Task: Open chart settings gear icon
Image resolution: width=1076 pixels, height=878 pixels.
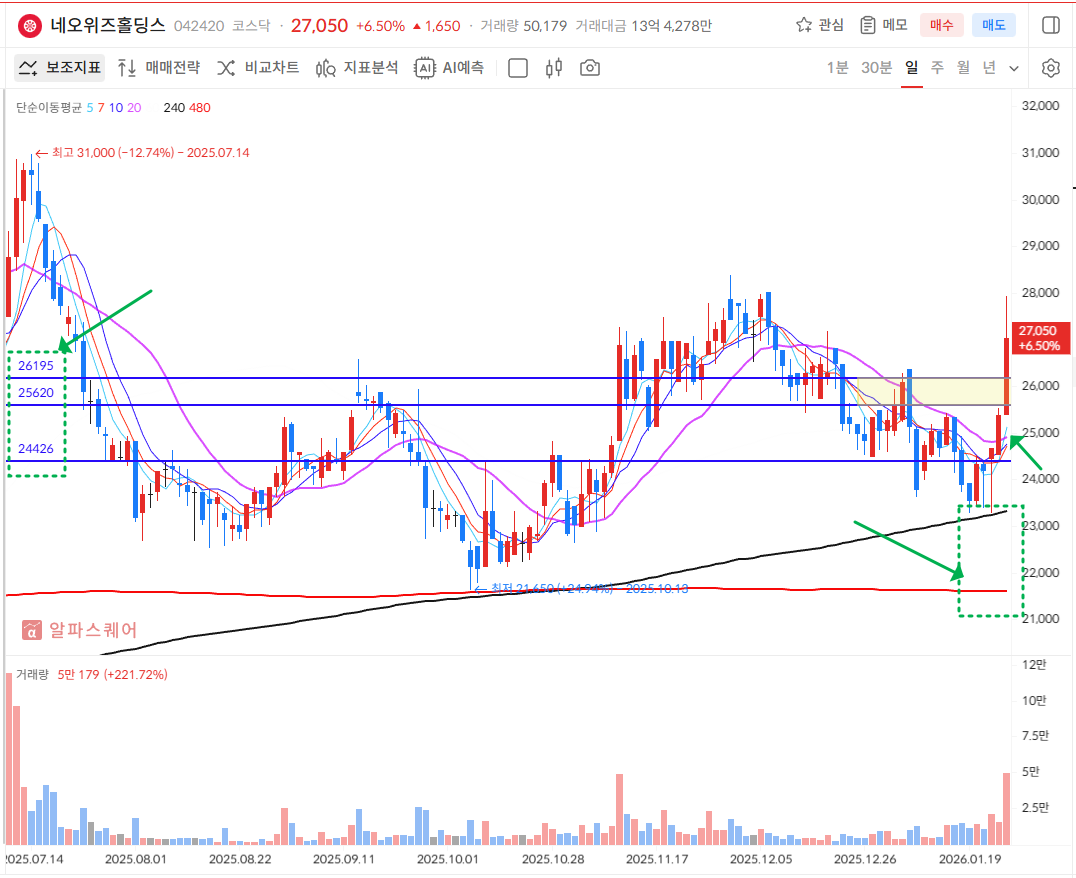Action: pos(1050,68)
